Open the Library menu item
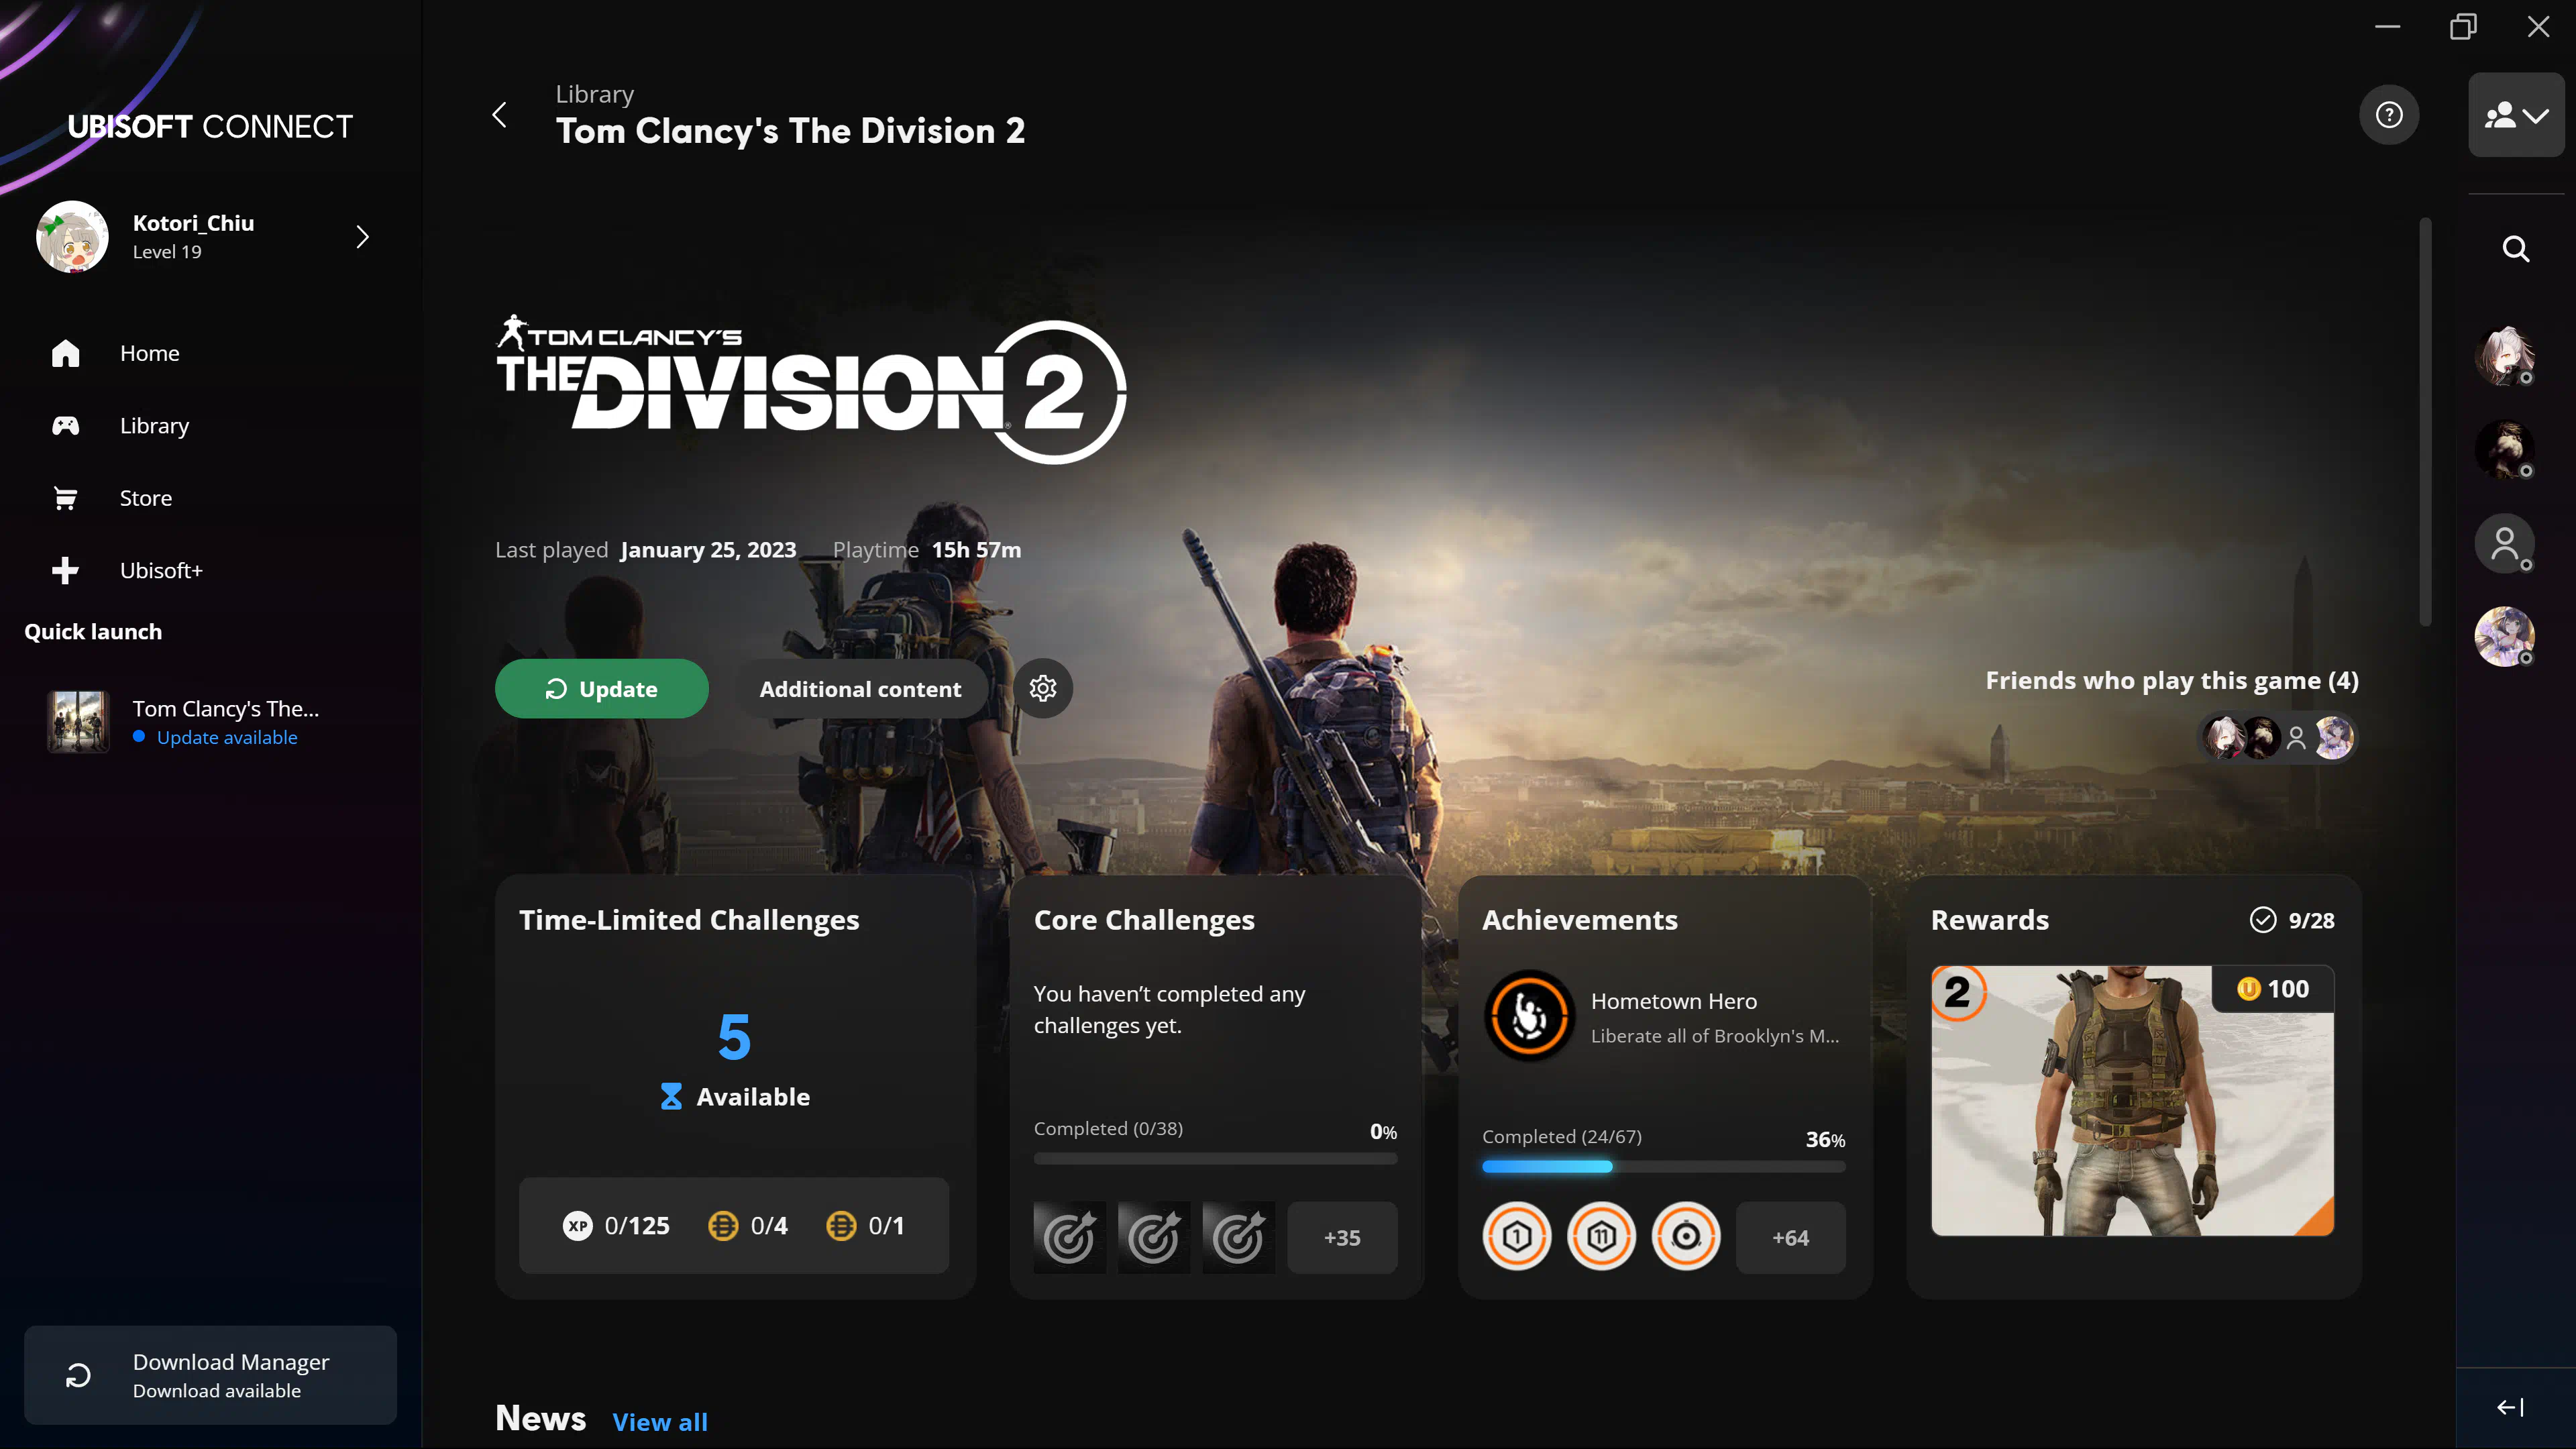The image size is (2576, 1449). pos(153,426)
